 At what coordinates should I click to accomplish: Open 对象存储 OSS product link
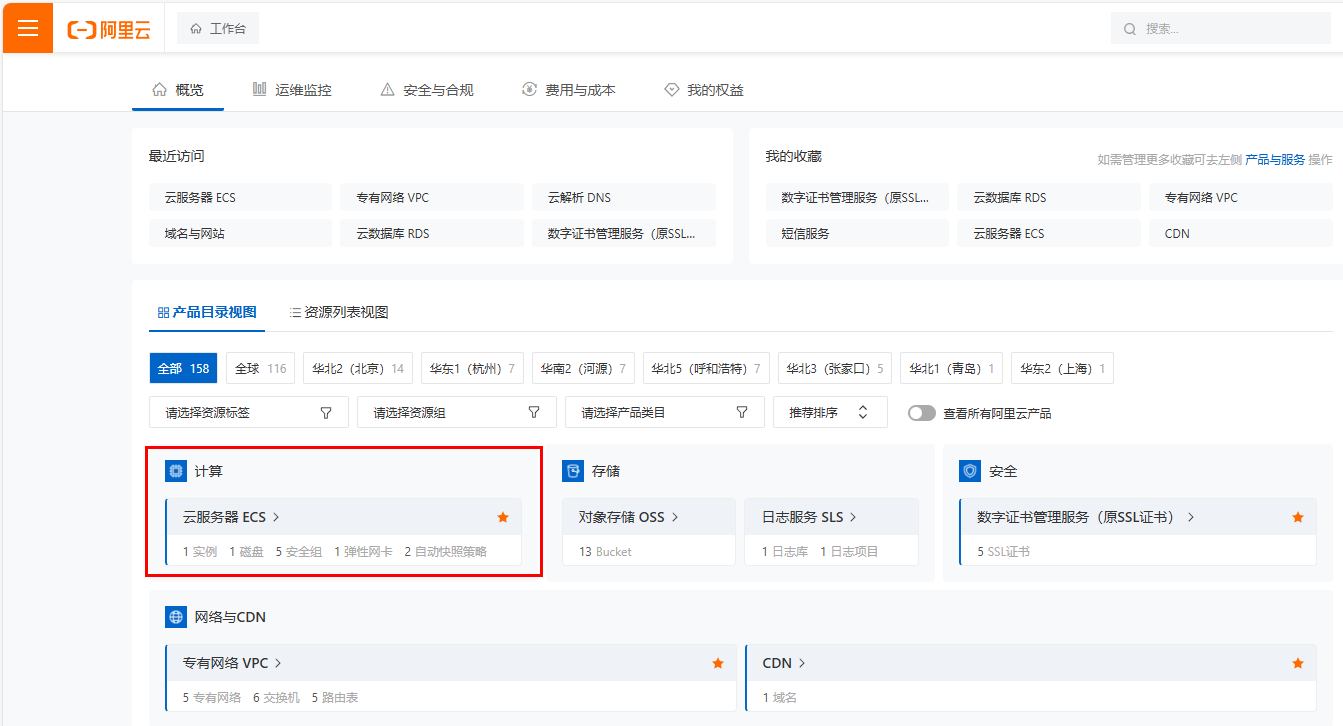click(x=628, y=517)
